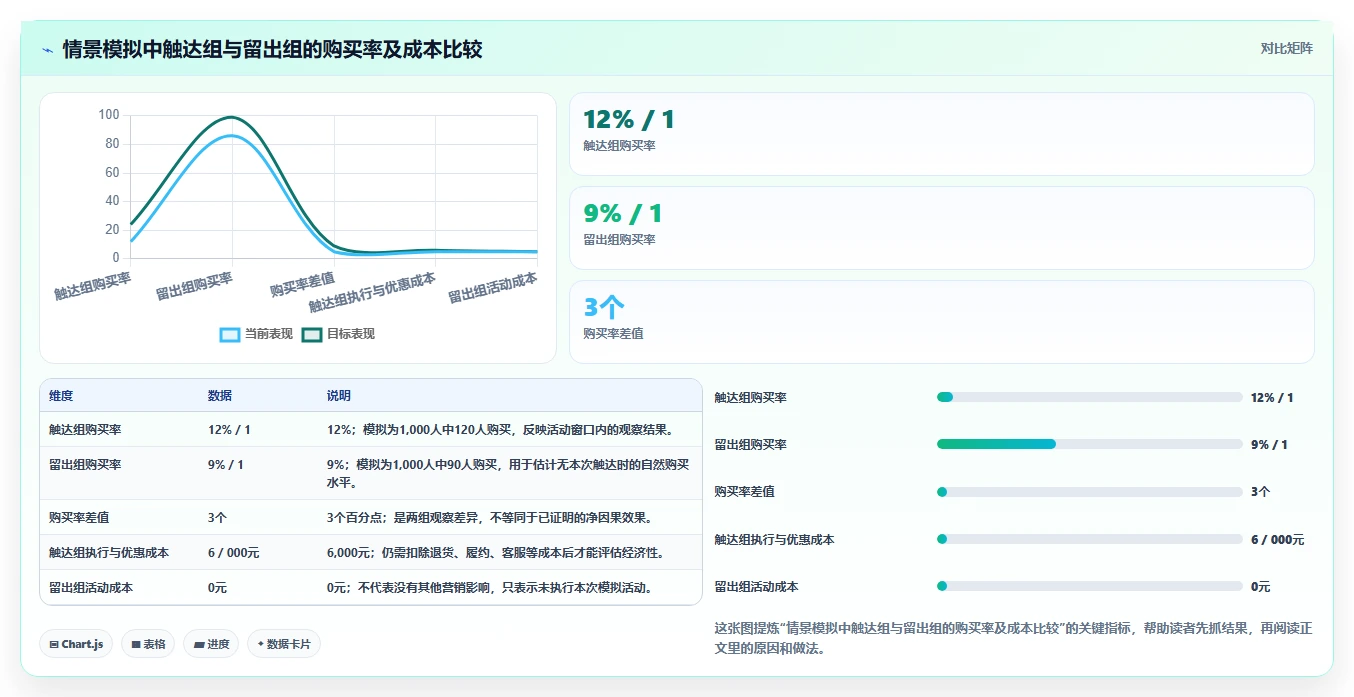Click the 留出组活动成本 progress bar
Viewport: 1354px width, 697px height.
[1089, 586]
